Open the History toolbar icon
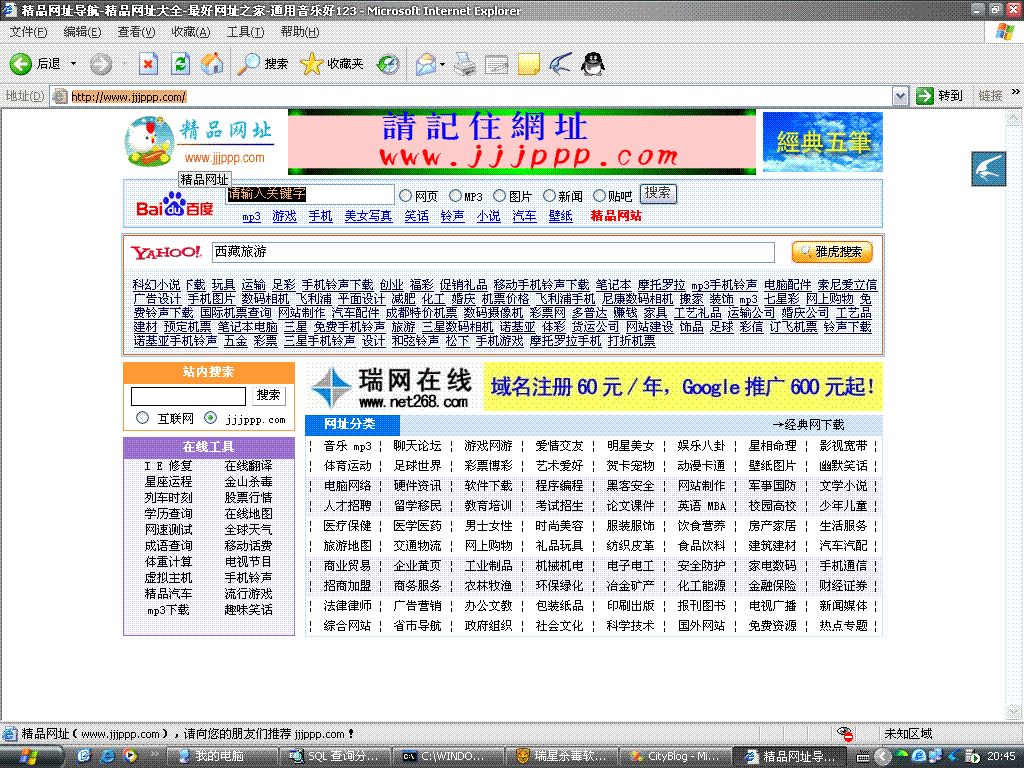 click(x=388, y=64)
